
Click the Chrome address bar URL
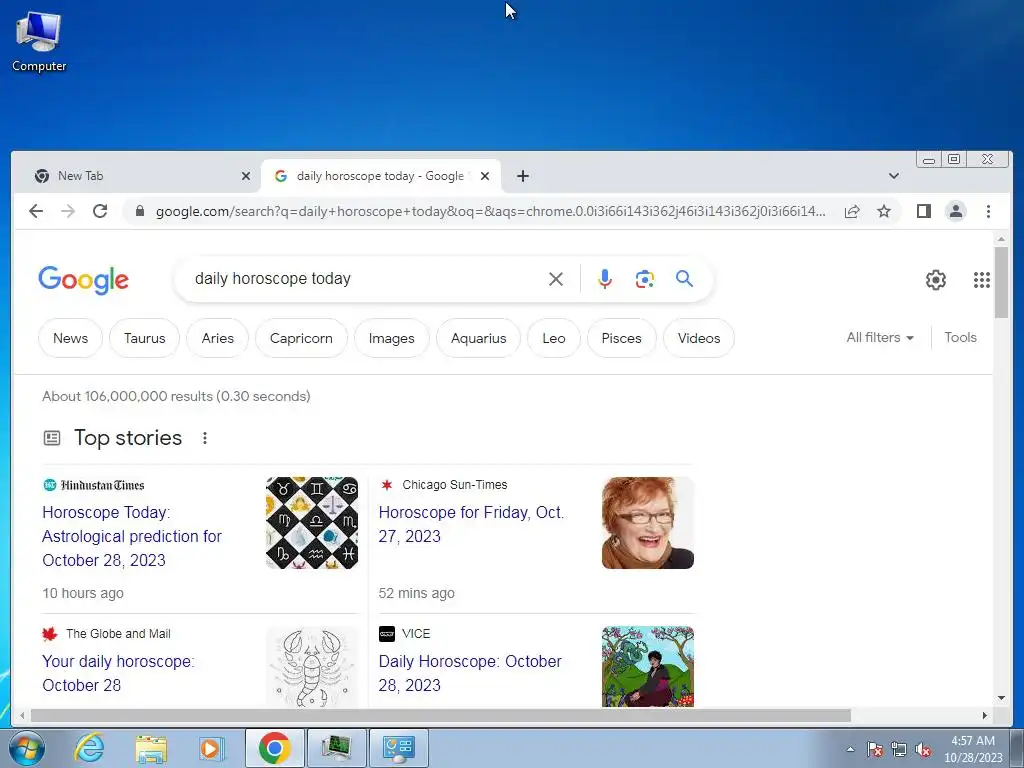click(x=490, y=211)
